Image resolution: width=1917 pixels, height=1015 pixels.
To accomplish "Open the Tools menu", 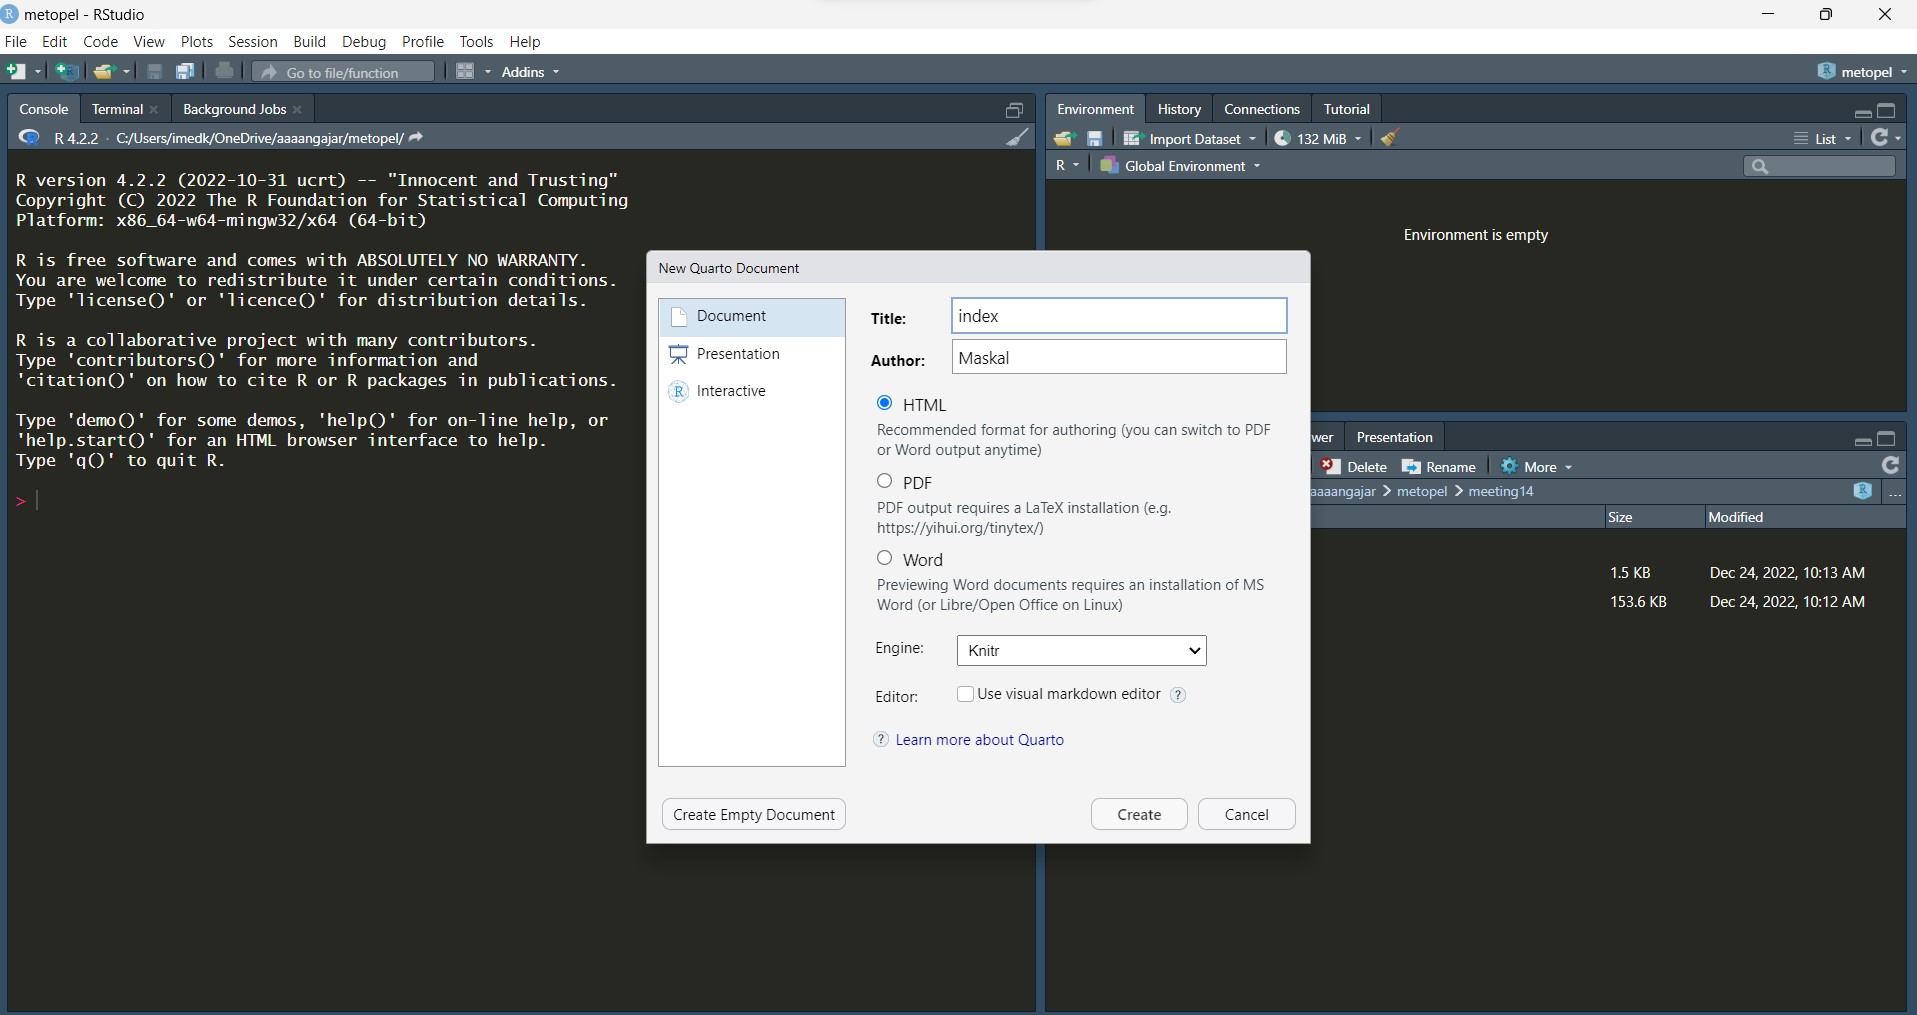I will point(476,42).
